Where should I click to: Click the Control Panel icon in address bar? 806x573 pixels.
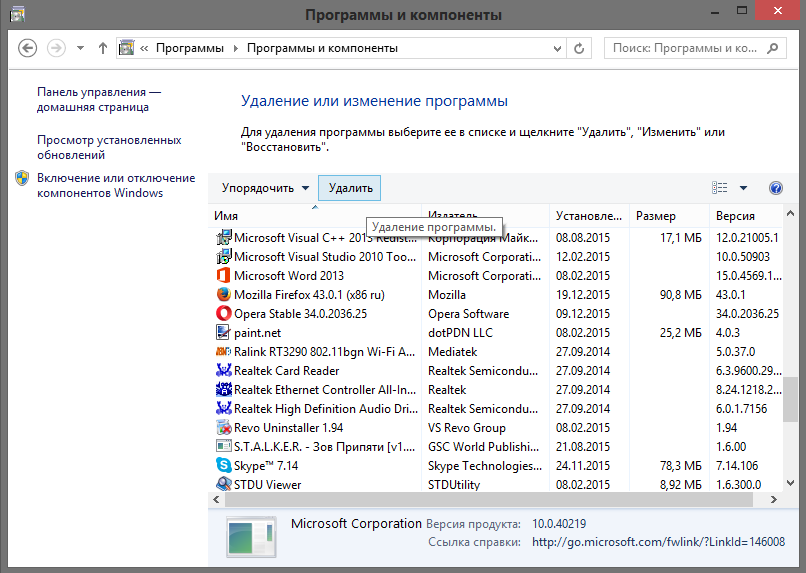[x=126, y=48]
